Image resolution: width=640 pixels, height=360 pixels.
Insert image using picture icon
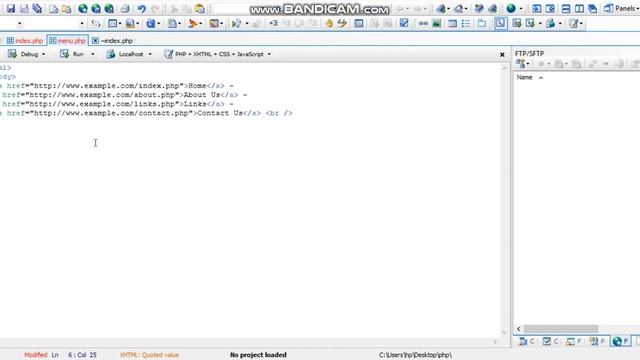436,24
